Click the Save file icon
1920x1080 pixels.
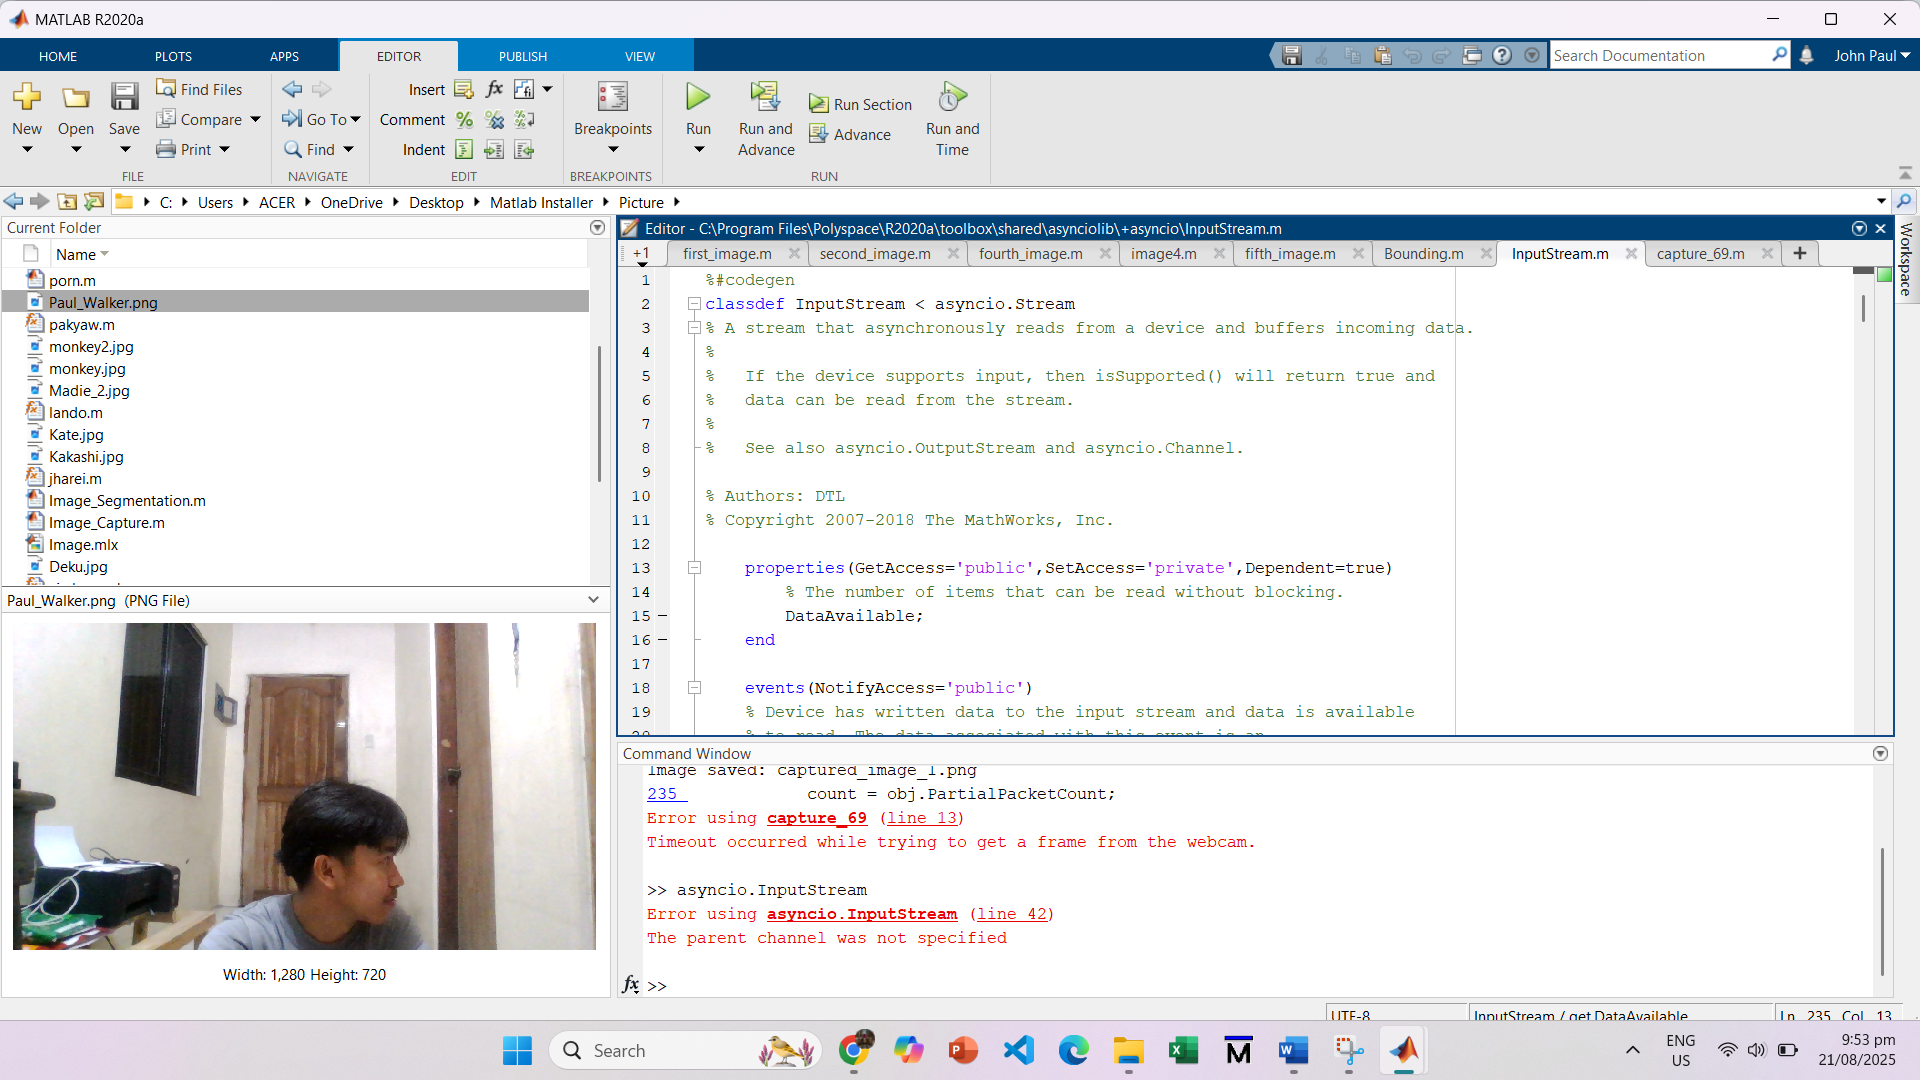pyautogui.click(x=124, y=97)
